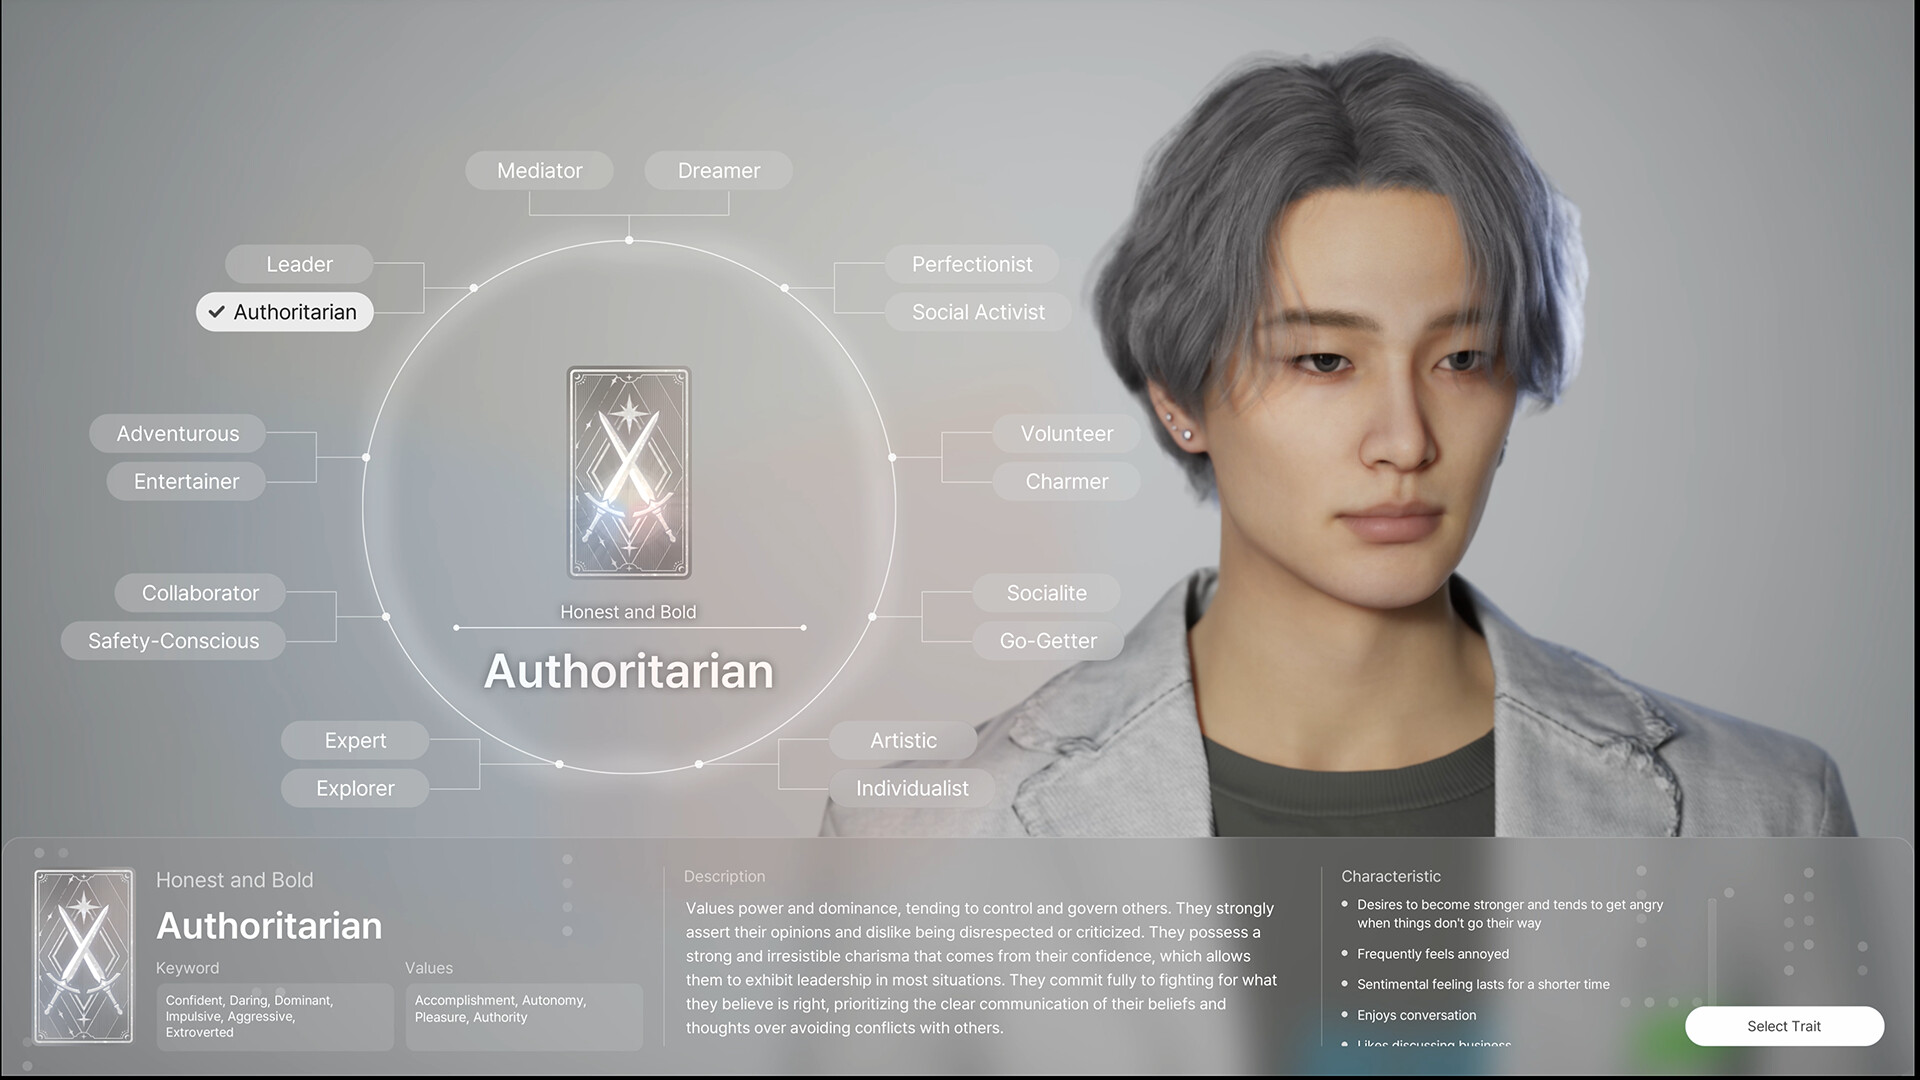Click the Perfectionist personality node icon

(x=972, y=264)
